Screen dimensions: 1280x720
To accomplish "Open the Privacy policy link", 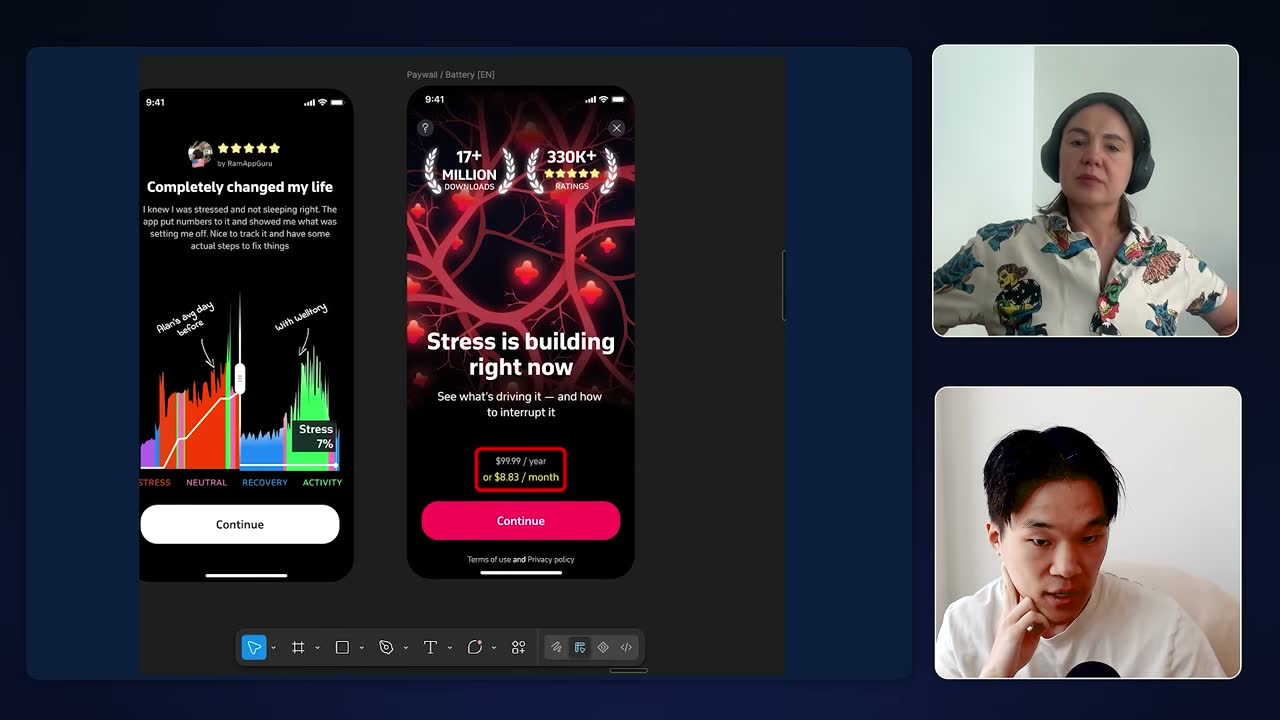I will click(551, 560).
